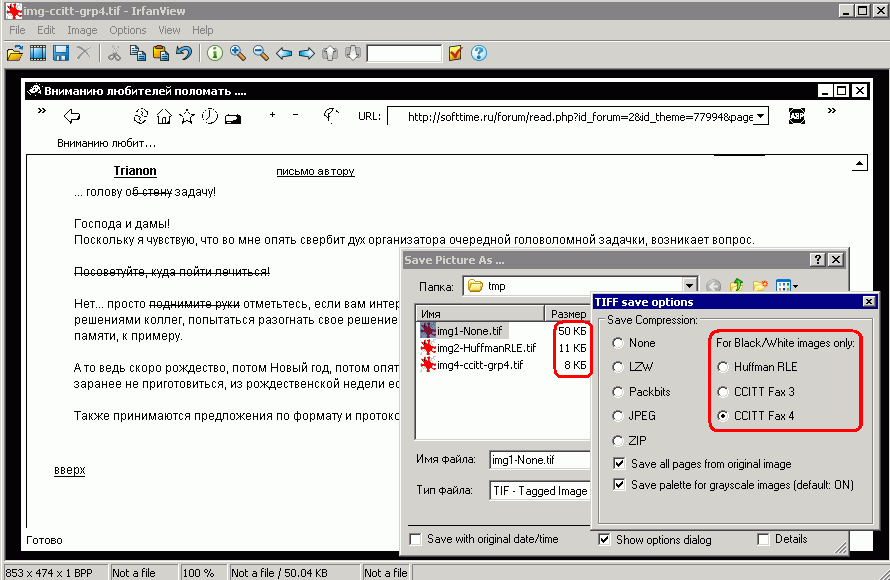Select the LZW compression option
Screen dimensions: 890x580
[x=618, y=367]
